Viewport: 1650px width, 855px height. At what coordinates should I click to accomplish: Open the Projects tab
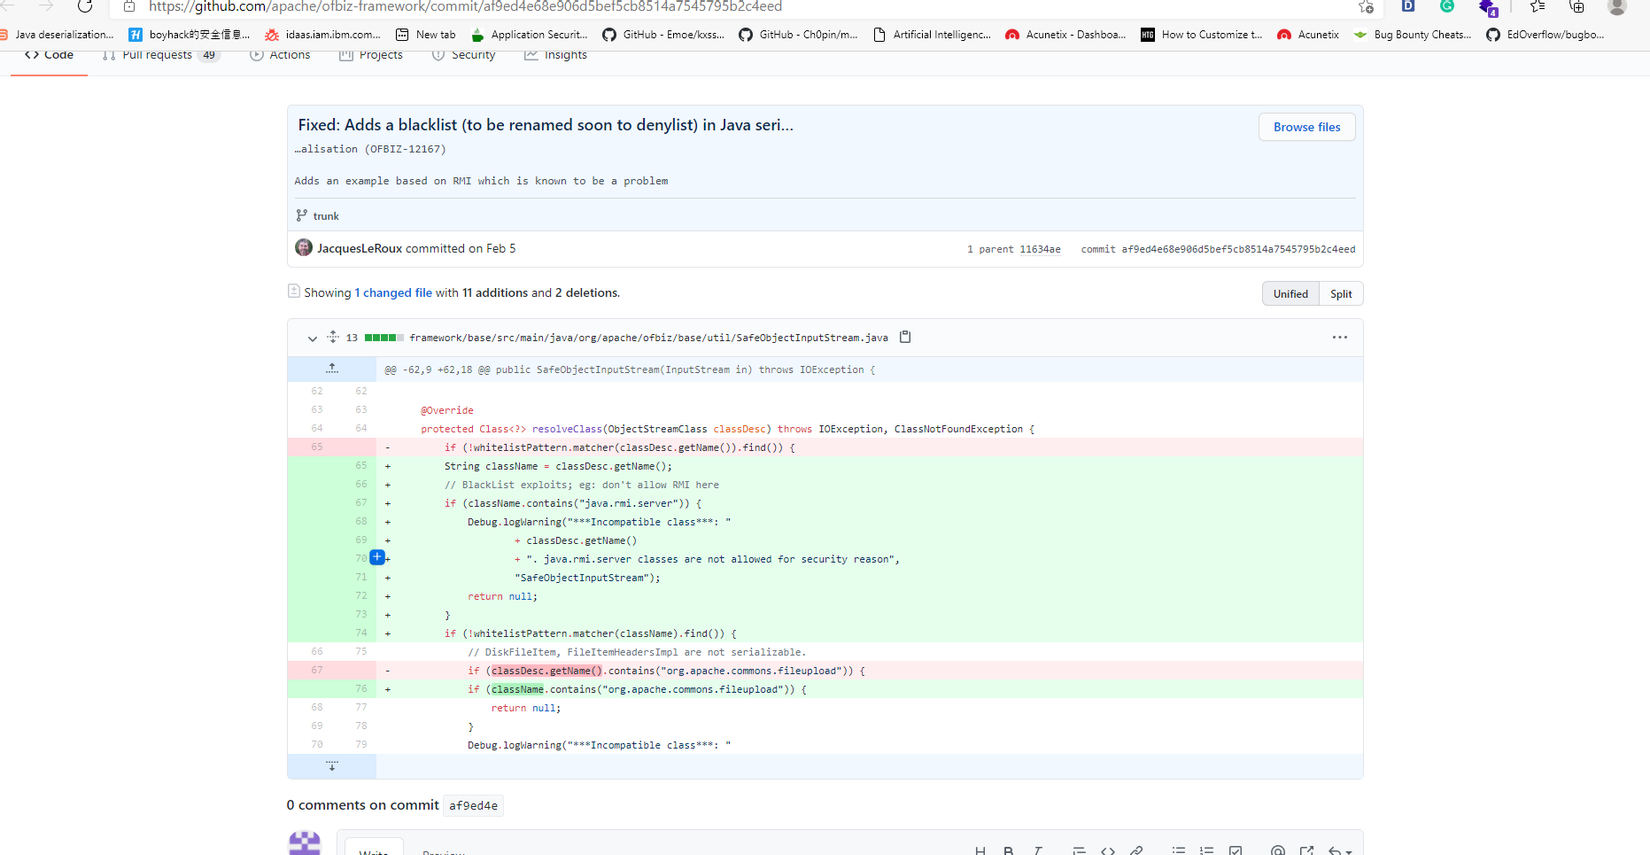(x=371, y=55)
